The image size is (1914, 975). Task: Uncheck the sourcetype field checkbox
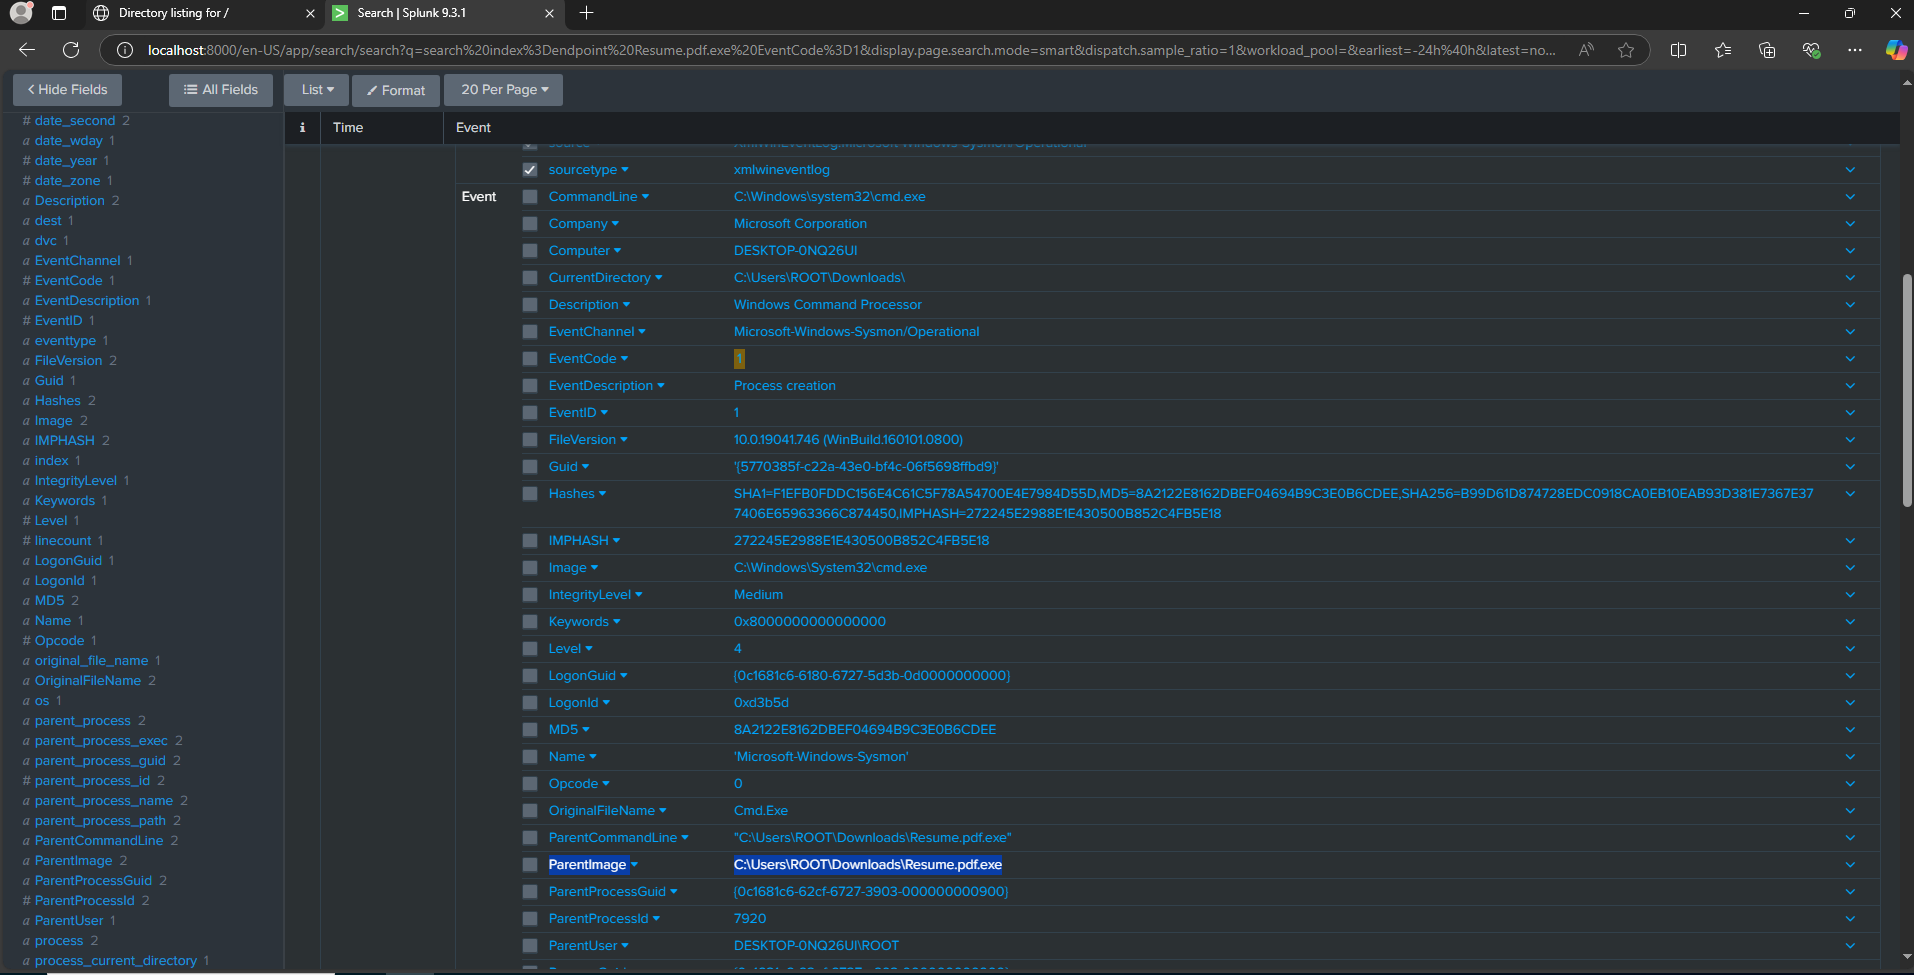(x=529, y=169)
